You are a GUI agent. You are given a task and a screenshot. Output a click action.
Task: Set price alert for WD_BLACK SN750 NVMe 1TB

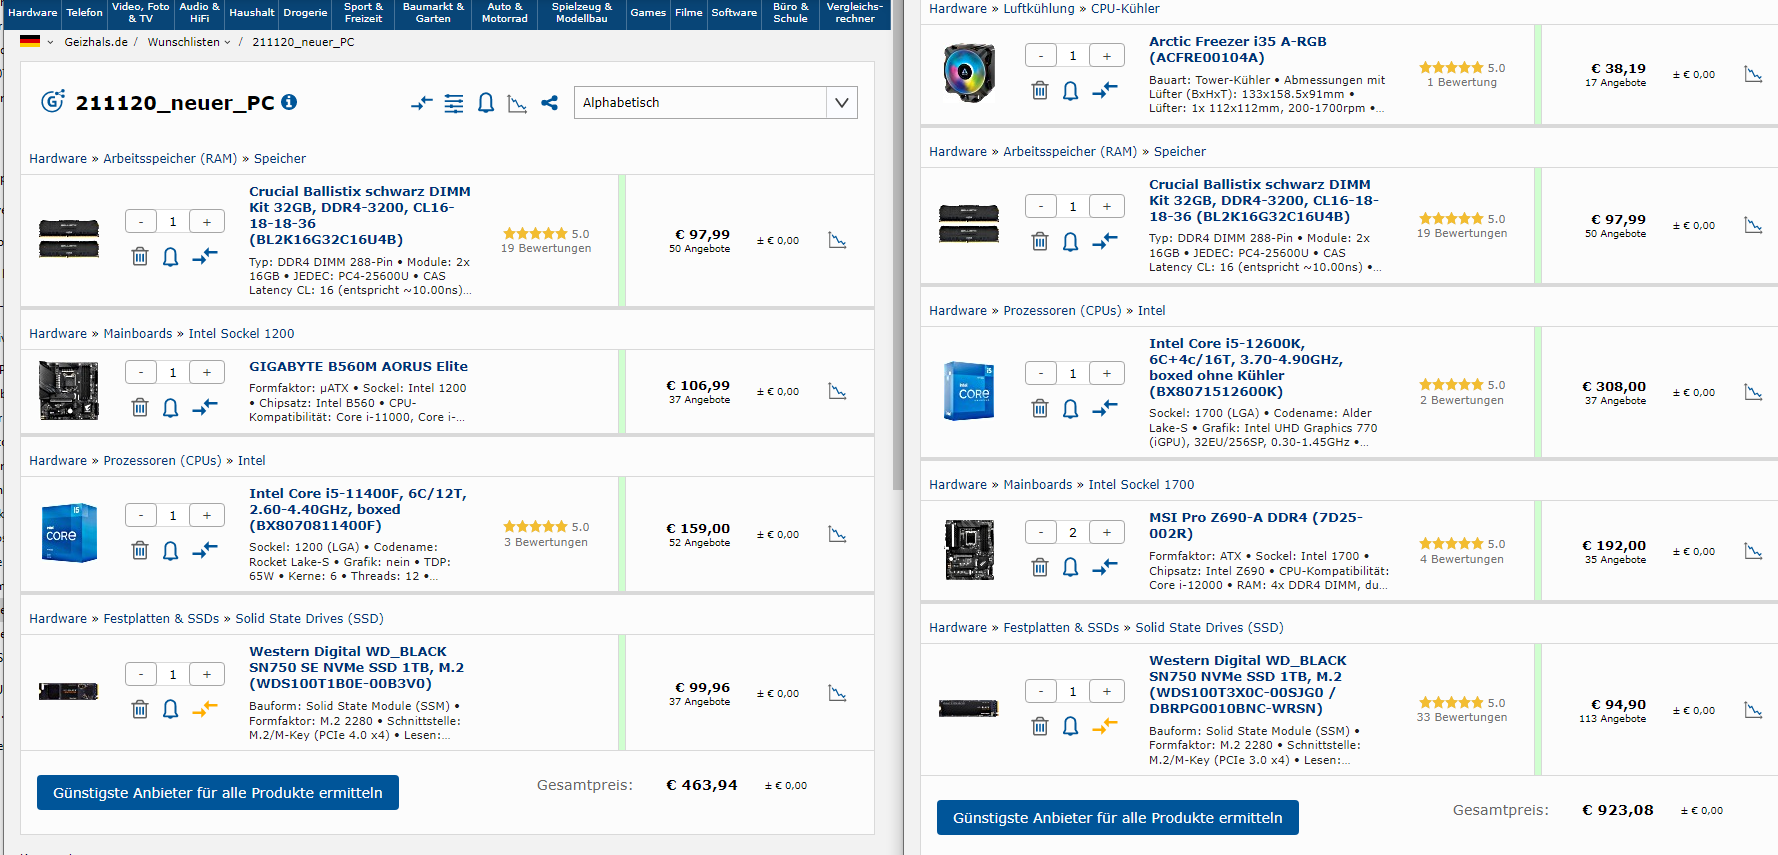click(1071, 726)
